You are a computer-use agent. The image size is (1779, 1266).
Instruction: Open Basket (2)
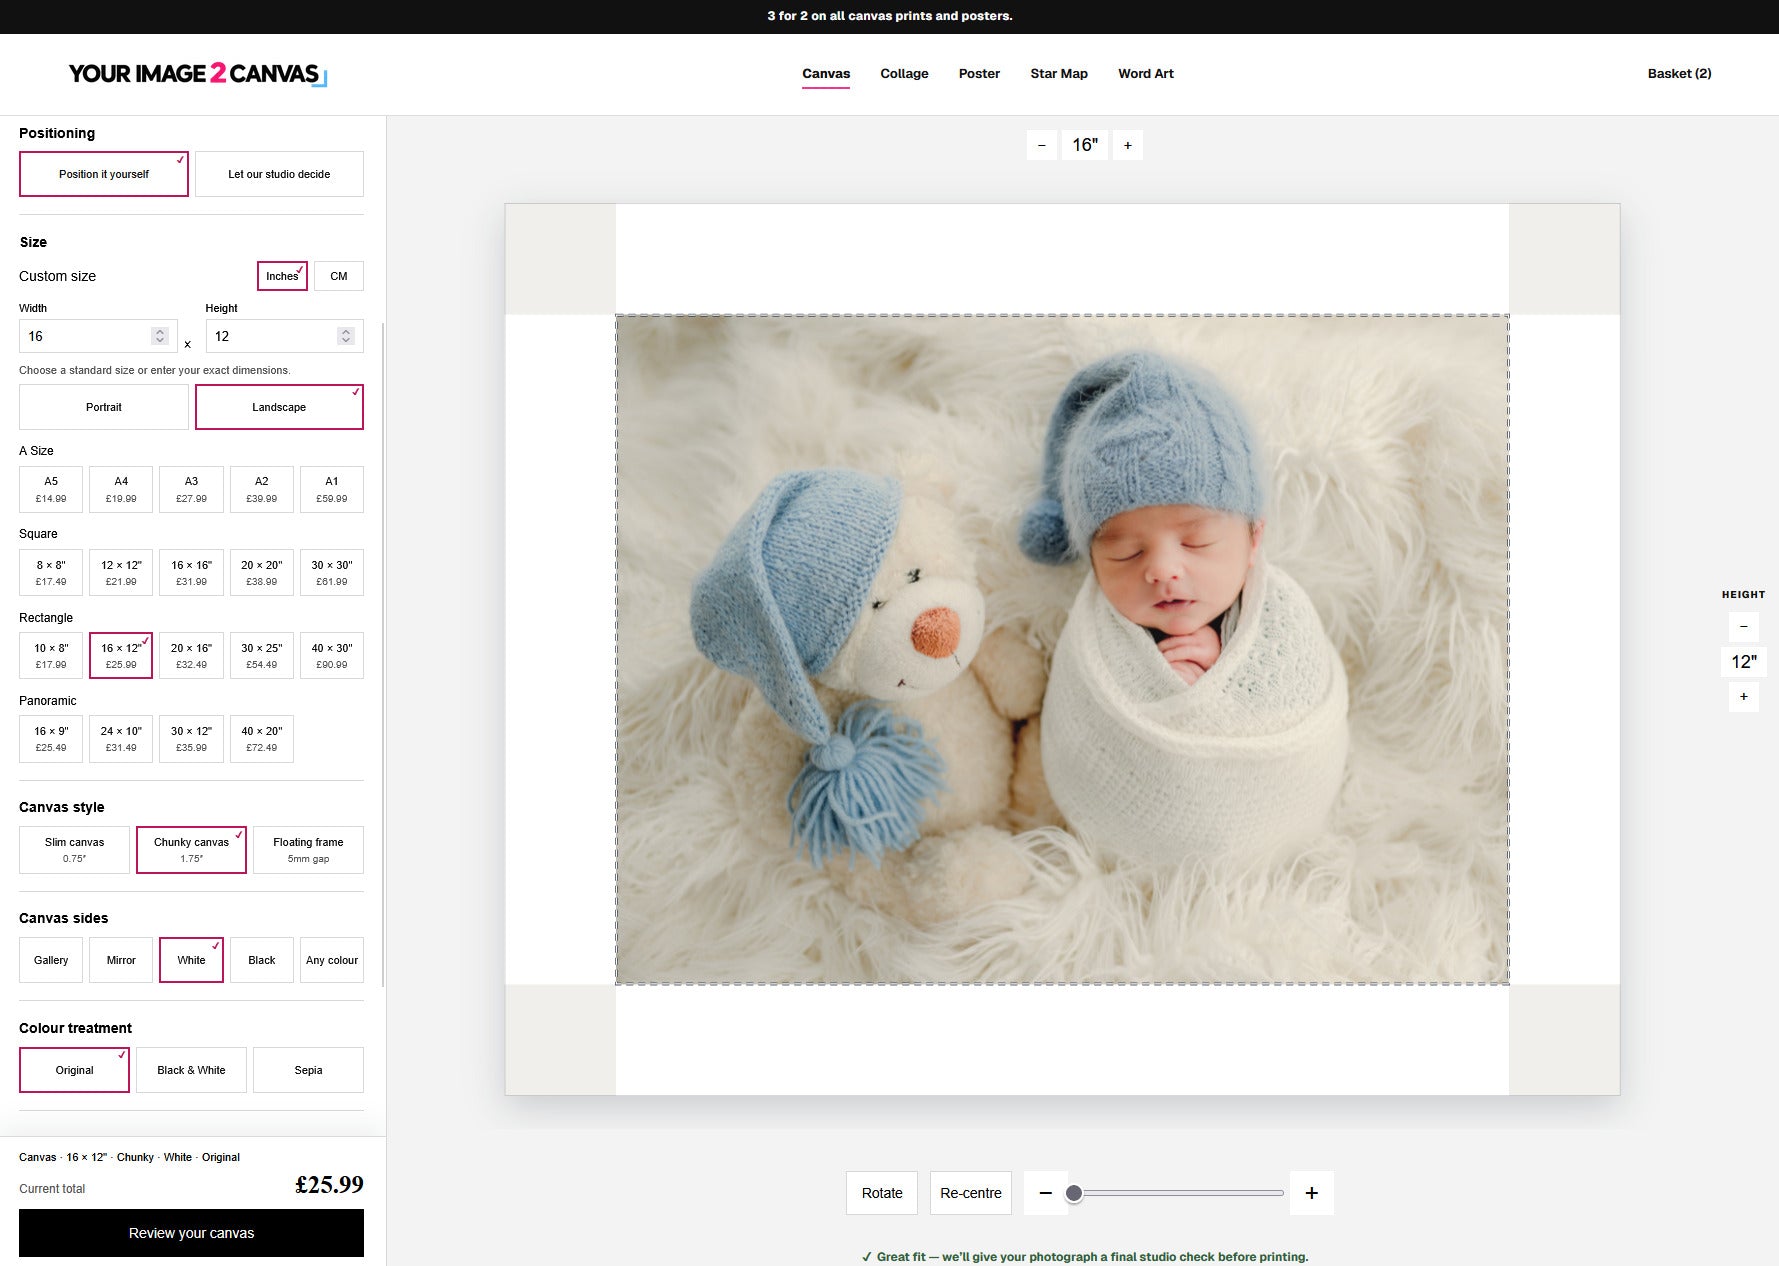pos(1679,74)
